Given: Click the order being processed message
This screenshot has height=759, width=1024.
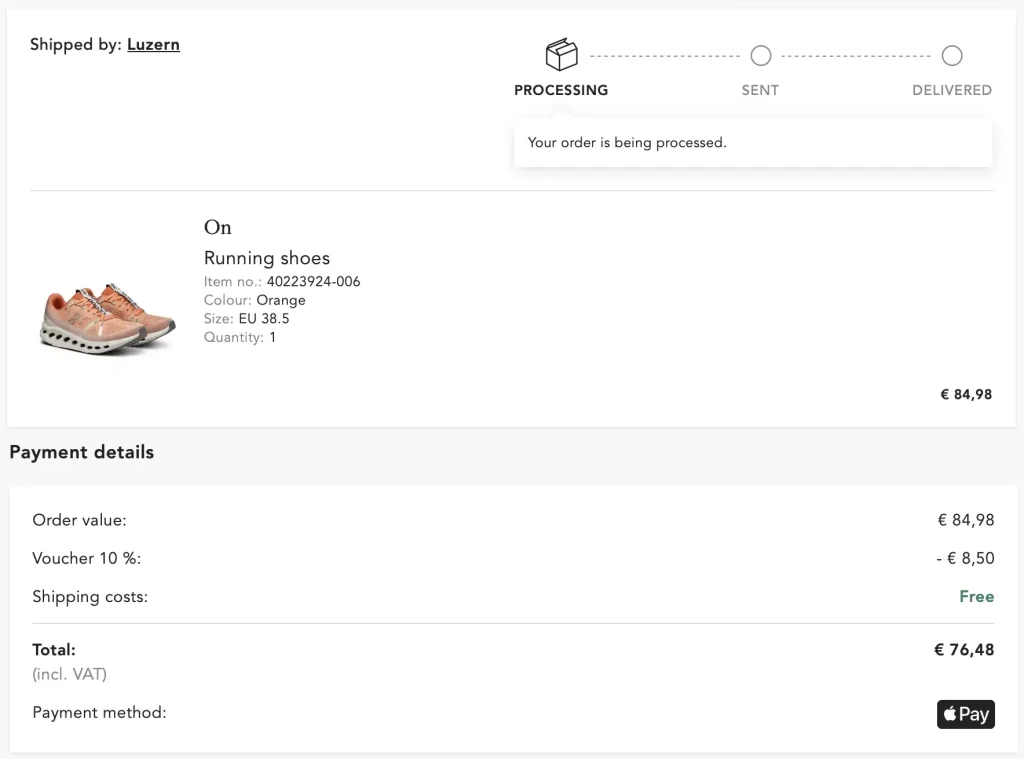Looking at the screenshot, I should point(627,142).
